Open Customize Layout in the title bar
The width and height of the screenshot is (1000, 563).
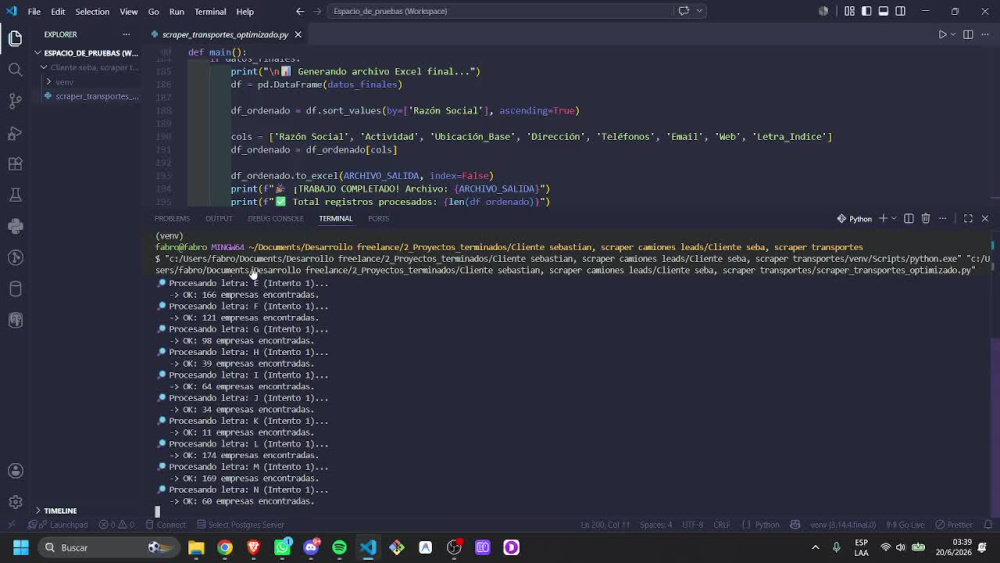click(x=849, y=11)
